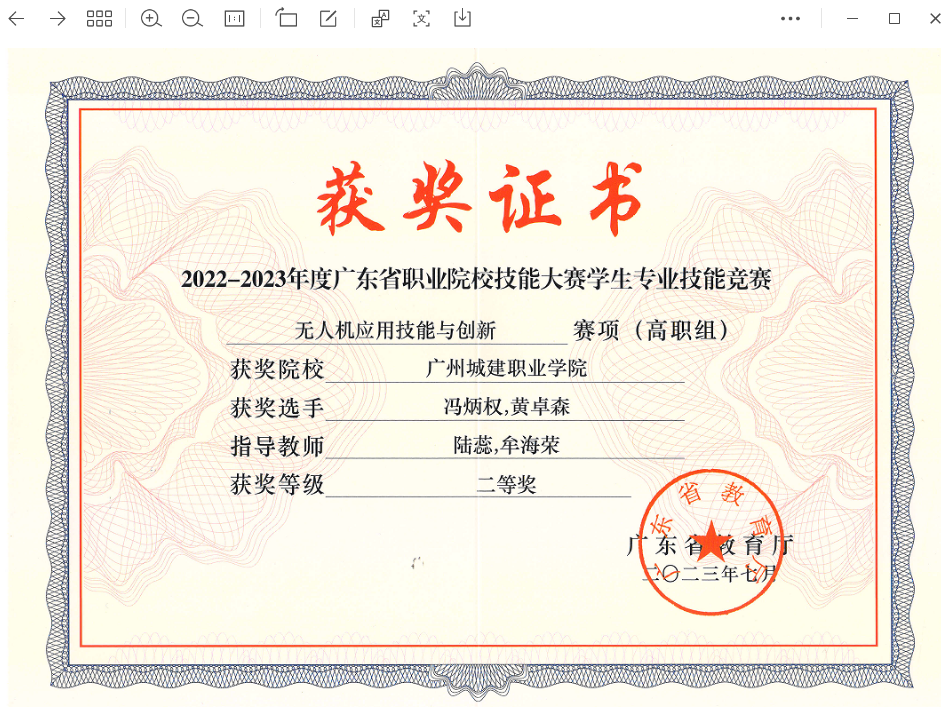
Task: Show the image at 1:1 actual size
Action: pyautogui.click(x=235, y=18)
